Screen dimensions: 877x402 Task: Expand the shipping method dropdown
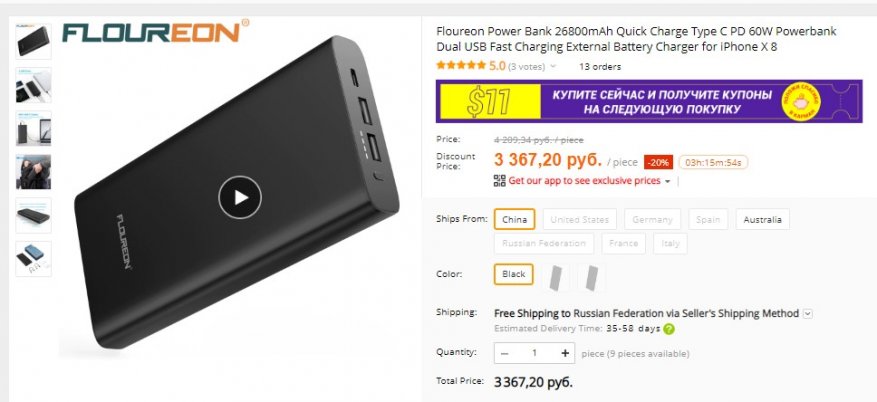click(x=807, y=314)
